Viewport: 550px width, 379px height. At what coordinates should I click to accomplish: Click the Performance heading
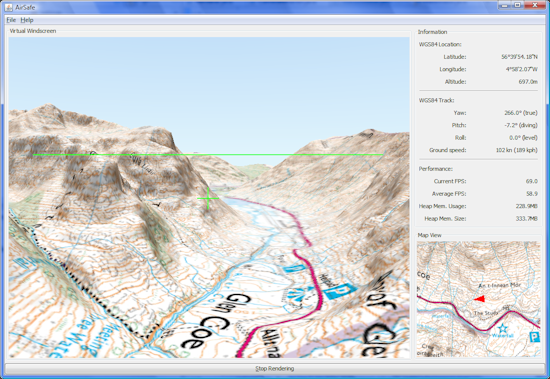click(436, 169)
